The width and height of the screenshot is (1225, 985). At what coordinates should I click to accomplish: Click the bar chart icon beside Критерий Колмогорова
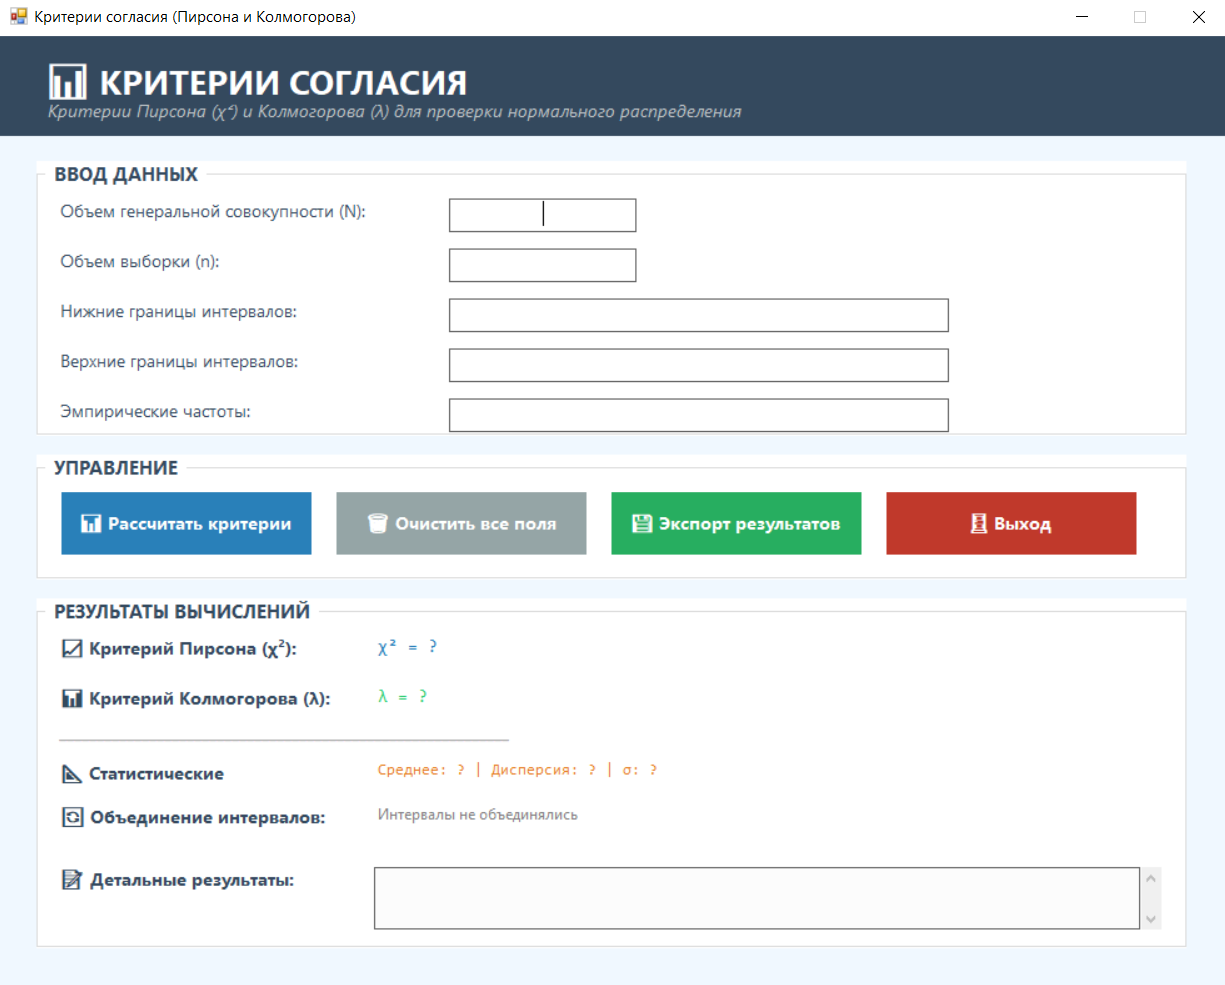(x=72, y=699)
